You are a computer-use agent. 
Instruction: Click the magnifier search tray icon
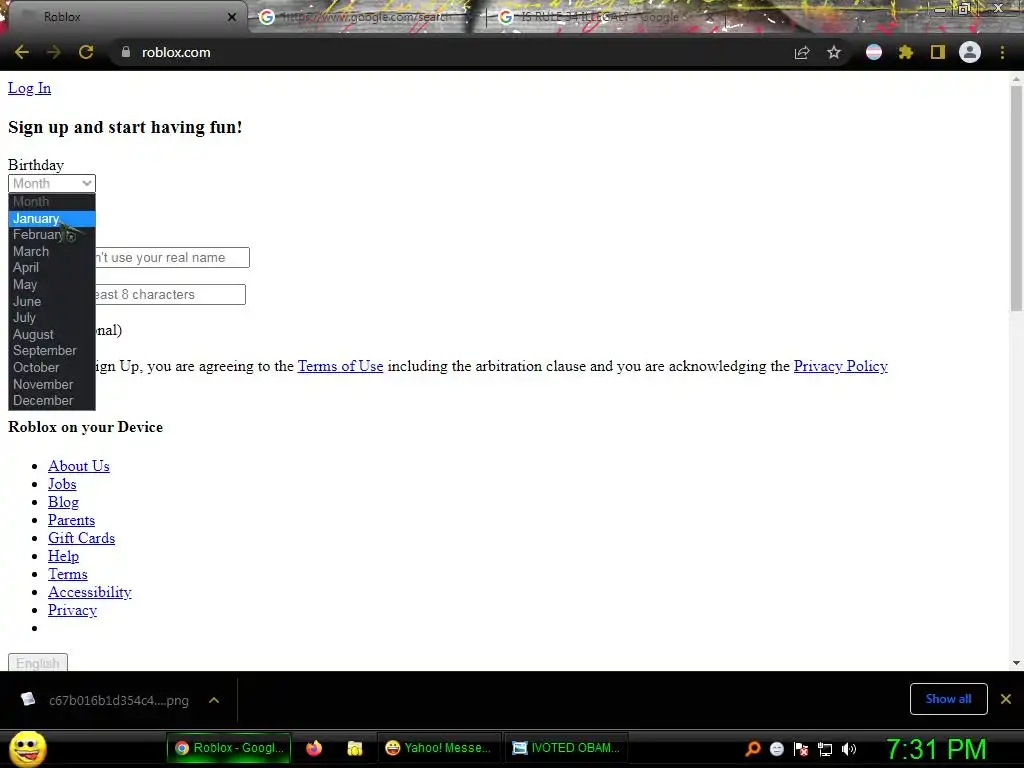[x=753, y=749]
